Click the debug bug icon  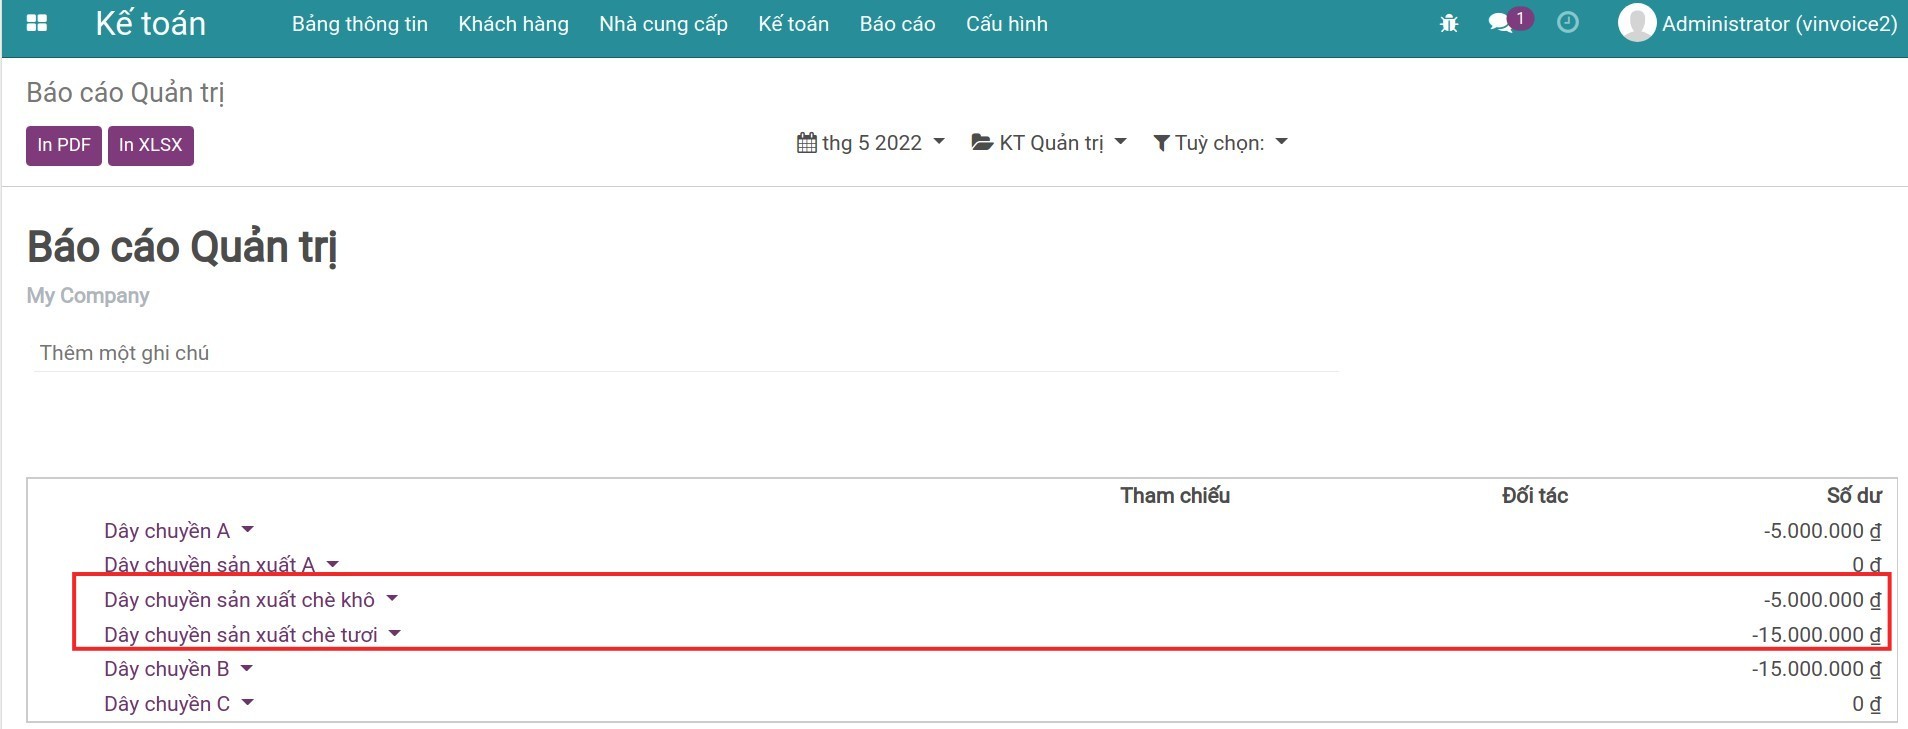point(1448,23)
